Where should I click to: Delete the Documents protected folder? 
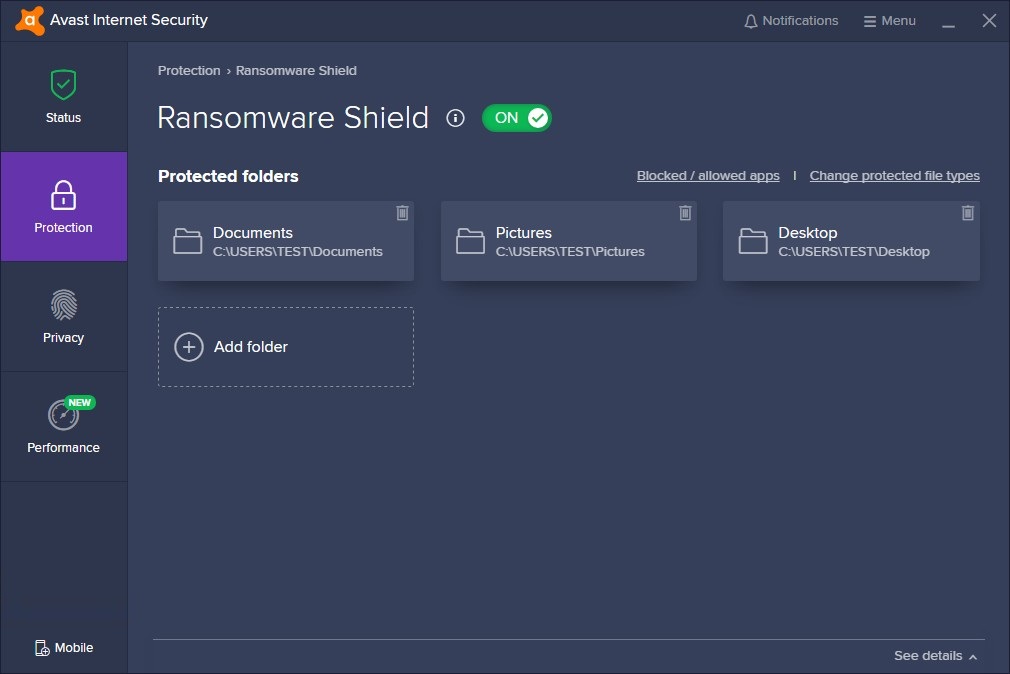tap(402, 213)
